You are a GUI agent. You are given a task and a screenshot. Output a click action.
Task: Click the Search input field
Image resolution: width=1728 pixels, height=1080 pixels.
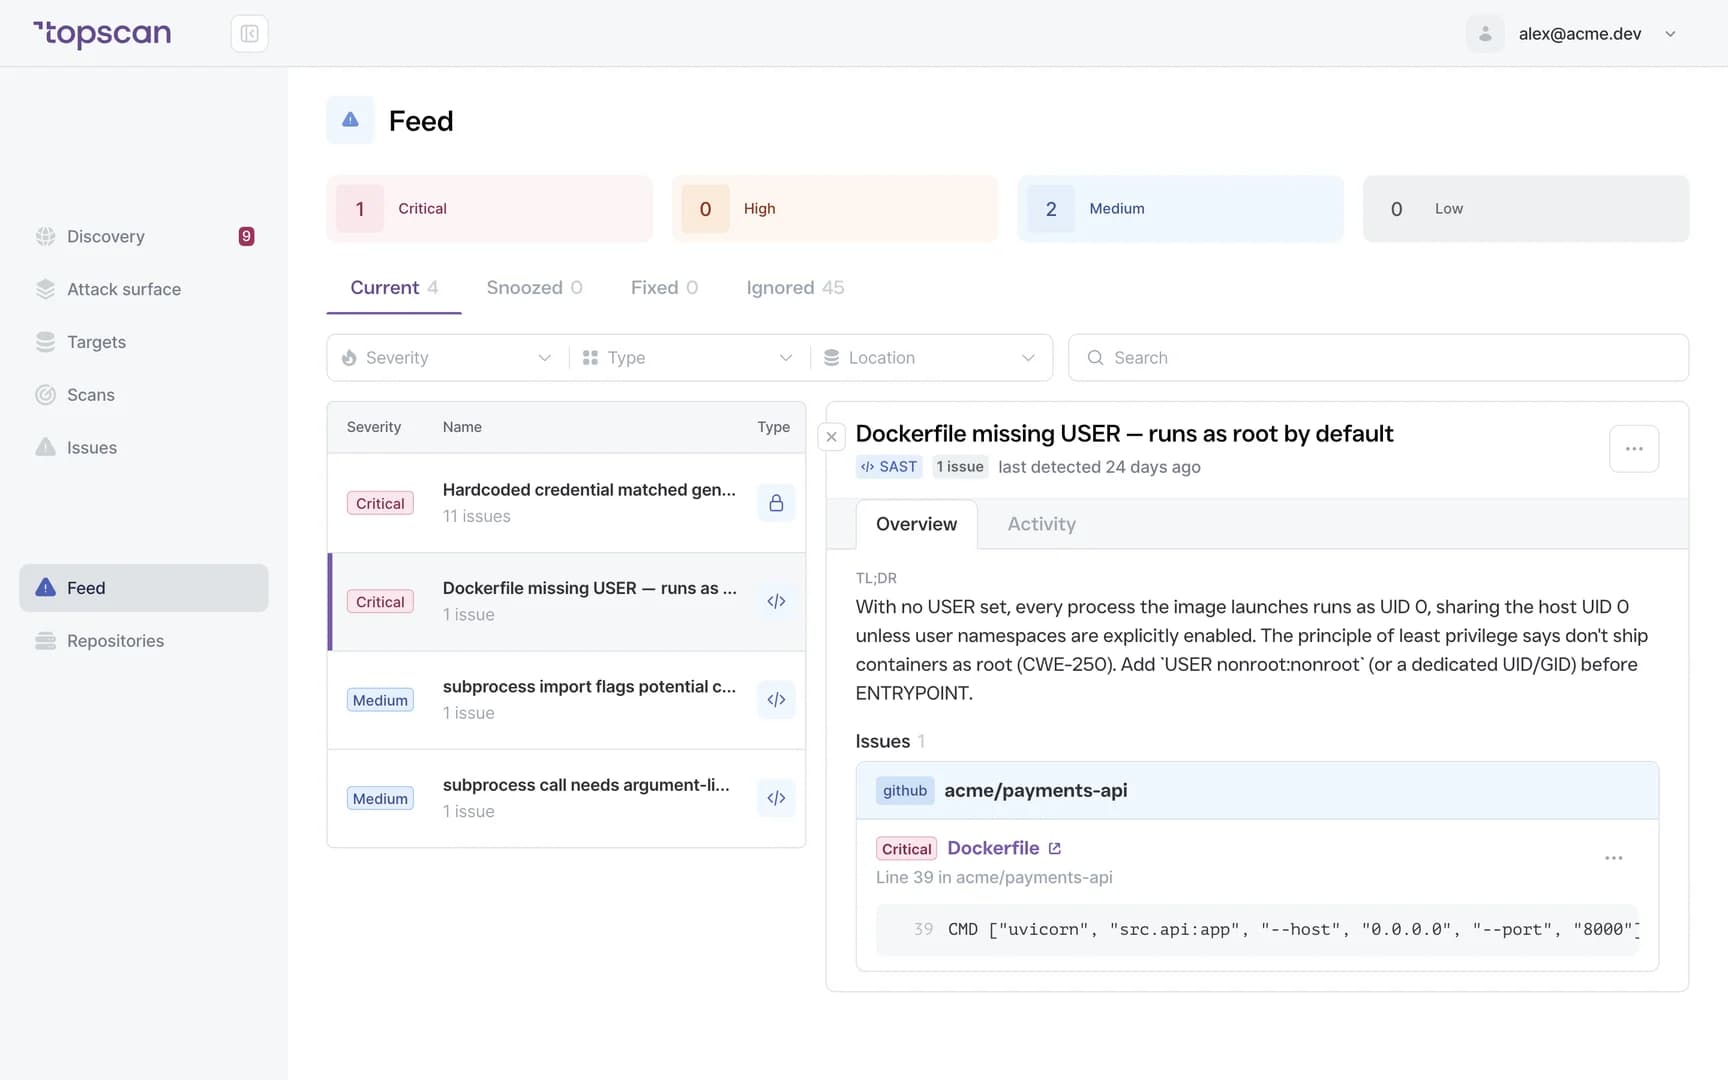click(x=1378, y=358)
